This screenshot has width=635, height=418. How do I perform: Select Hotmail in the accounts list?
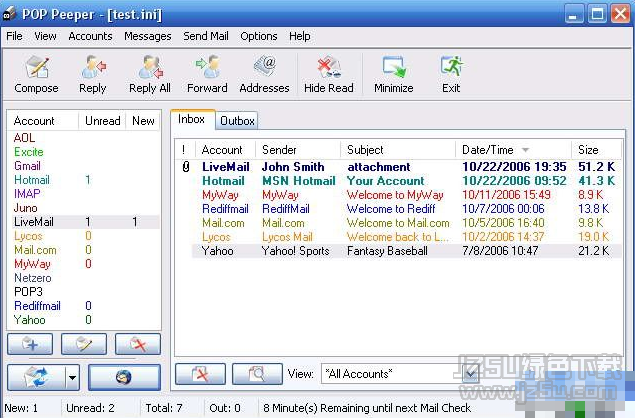(x=32, y=180)
